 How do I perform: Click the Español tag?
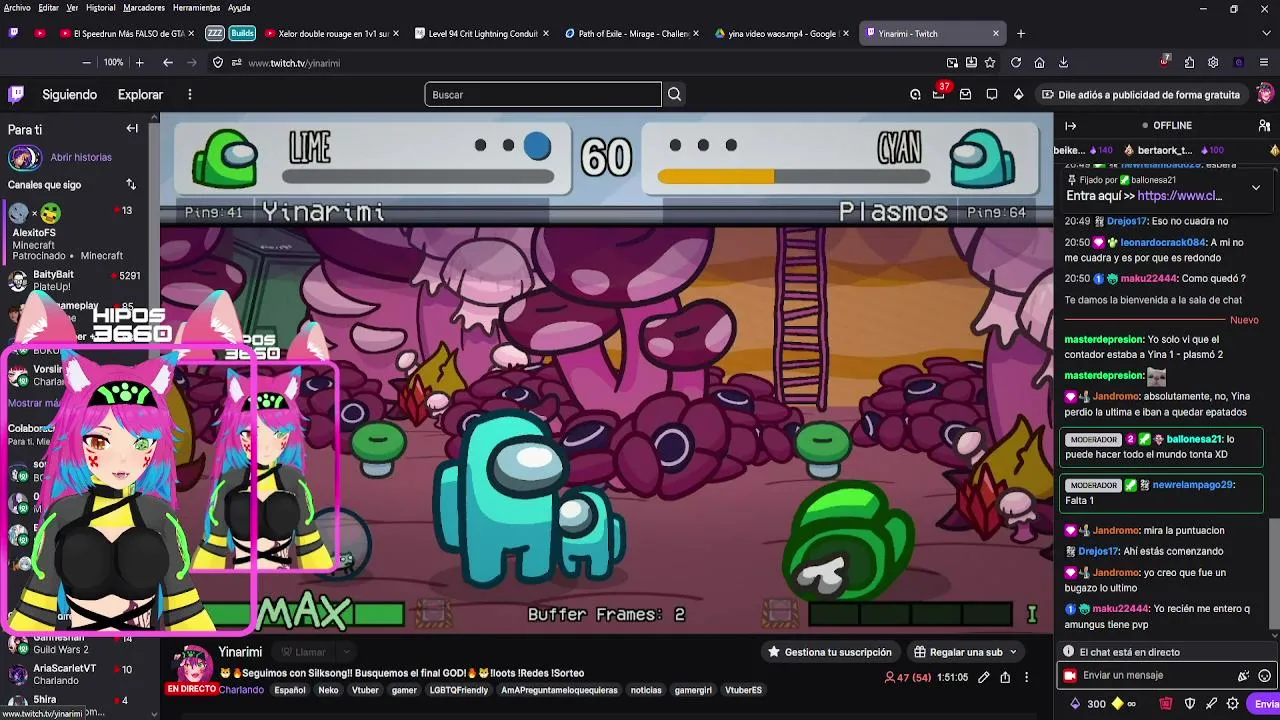coord(290,690)
